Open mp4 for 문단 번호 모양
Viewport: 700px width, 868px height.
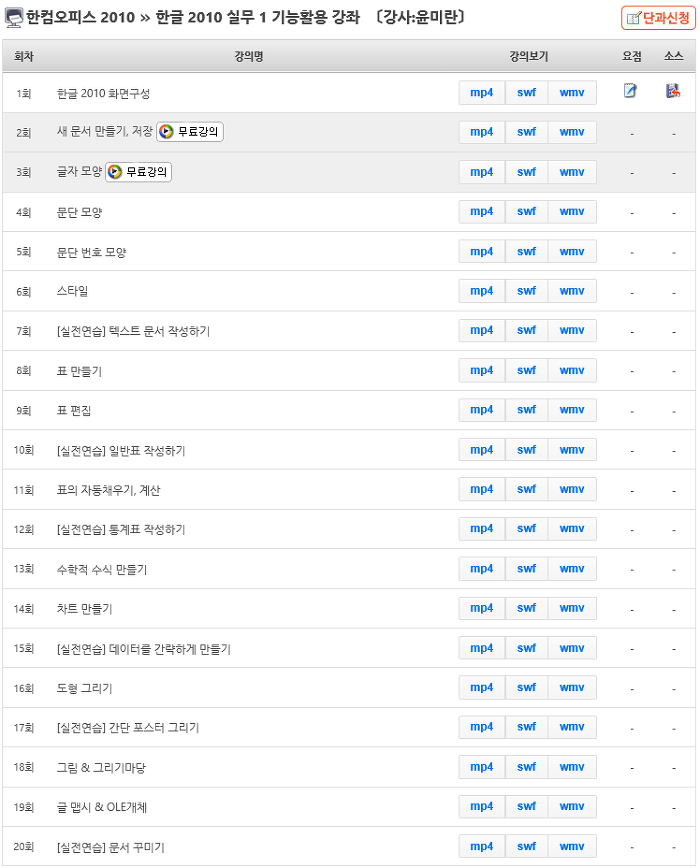click(481, 251)
